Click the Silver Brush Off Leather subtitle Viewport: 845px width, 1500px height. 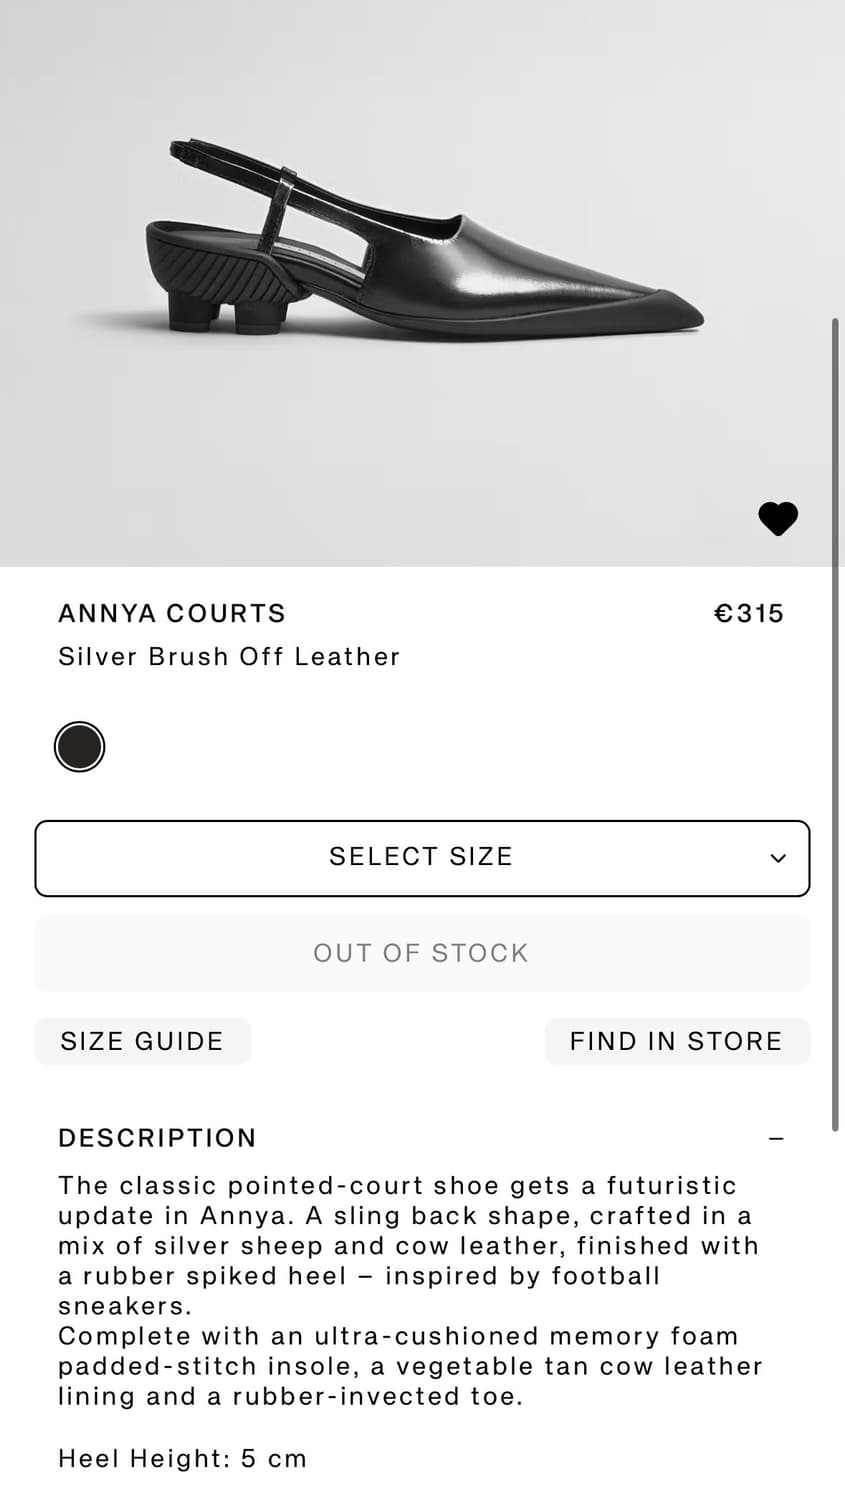(x=229, y=656)
